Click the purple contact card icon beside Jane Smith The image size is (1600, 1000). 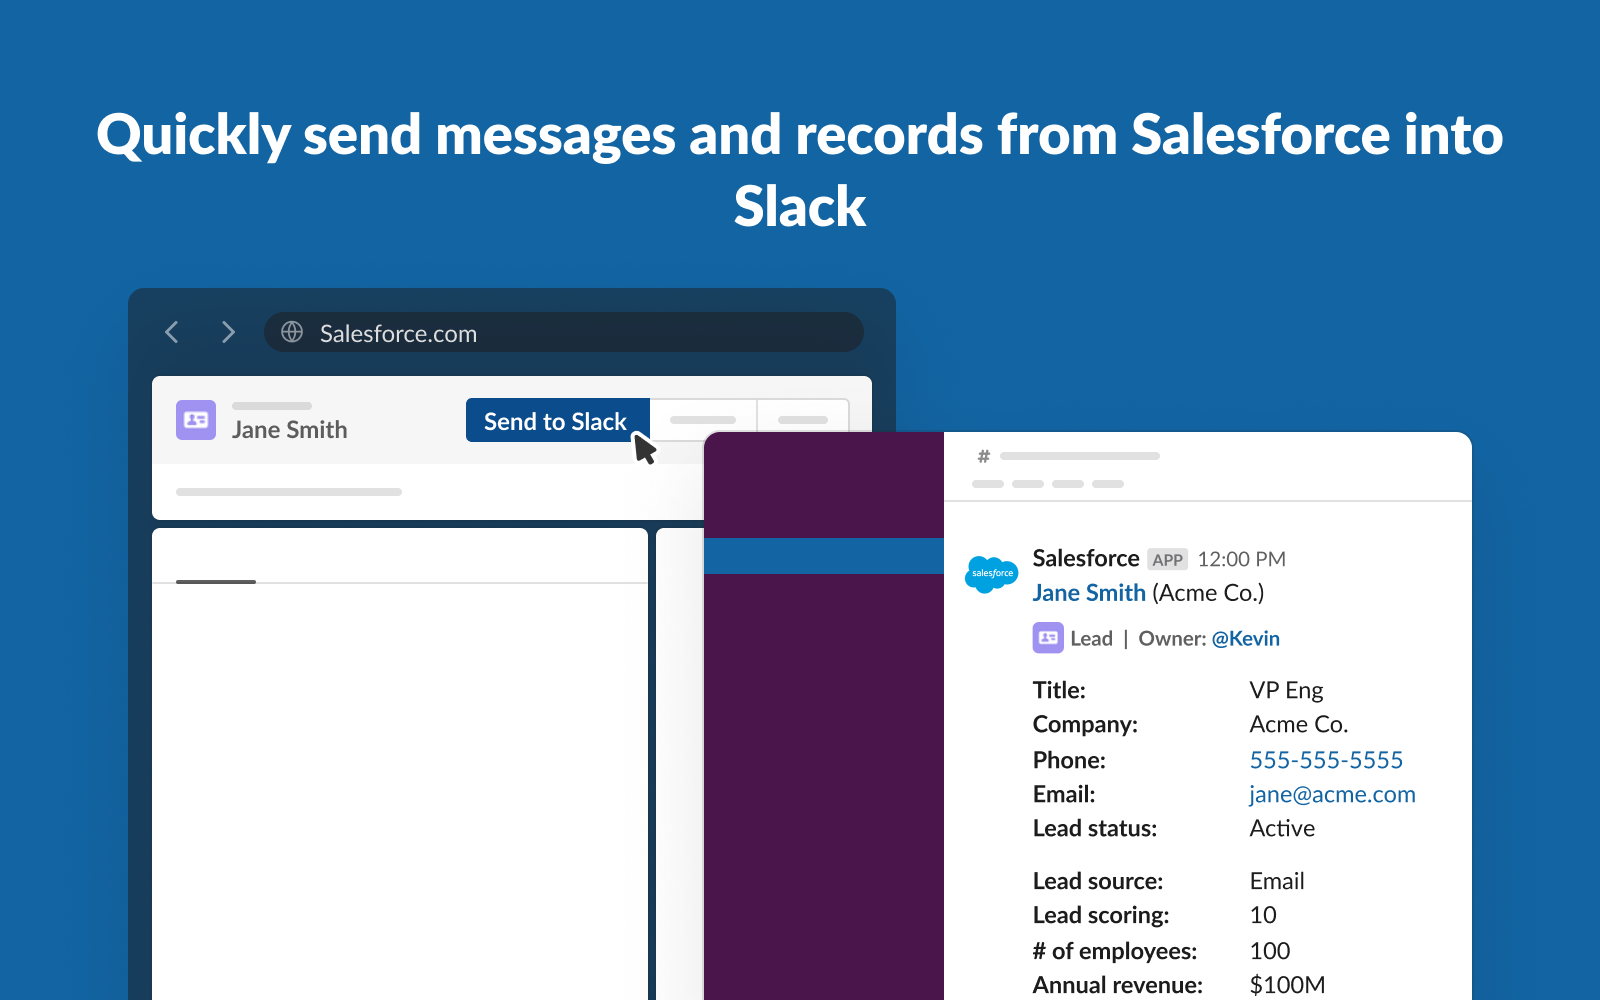pos(196,420)
